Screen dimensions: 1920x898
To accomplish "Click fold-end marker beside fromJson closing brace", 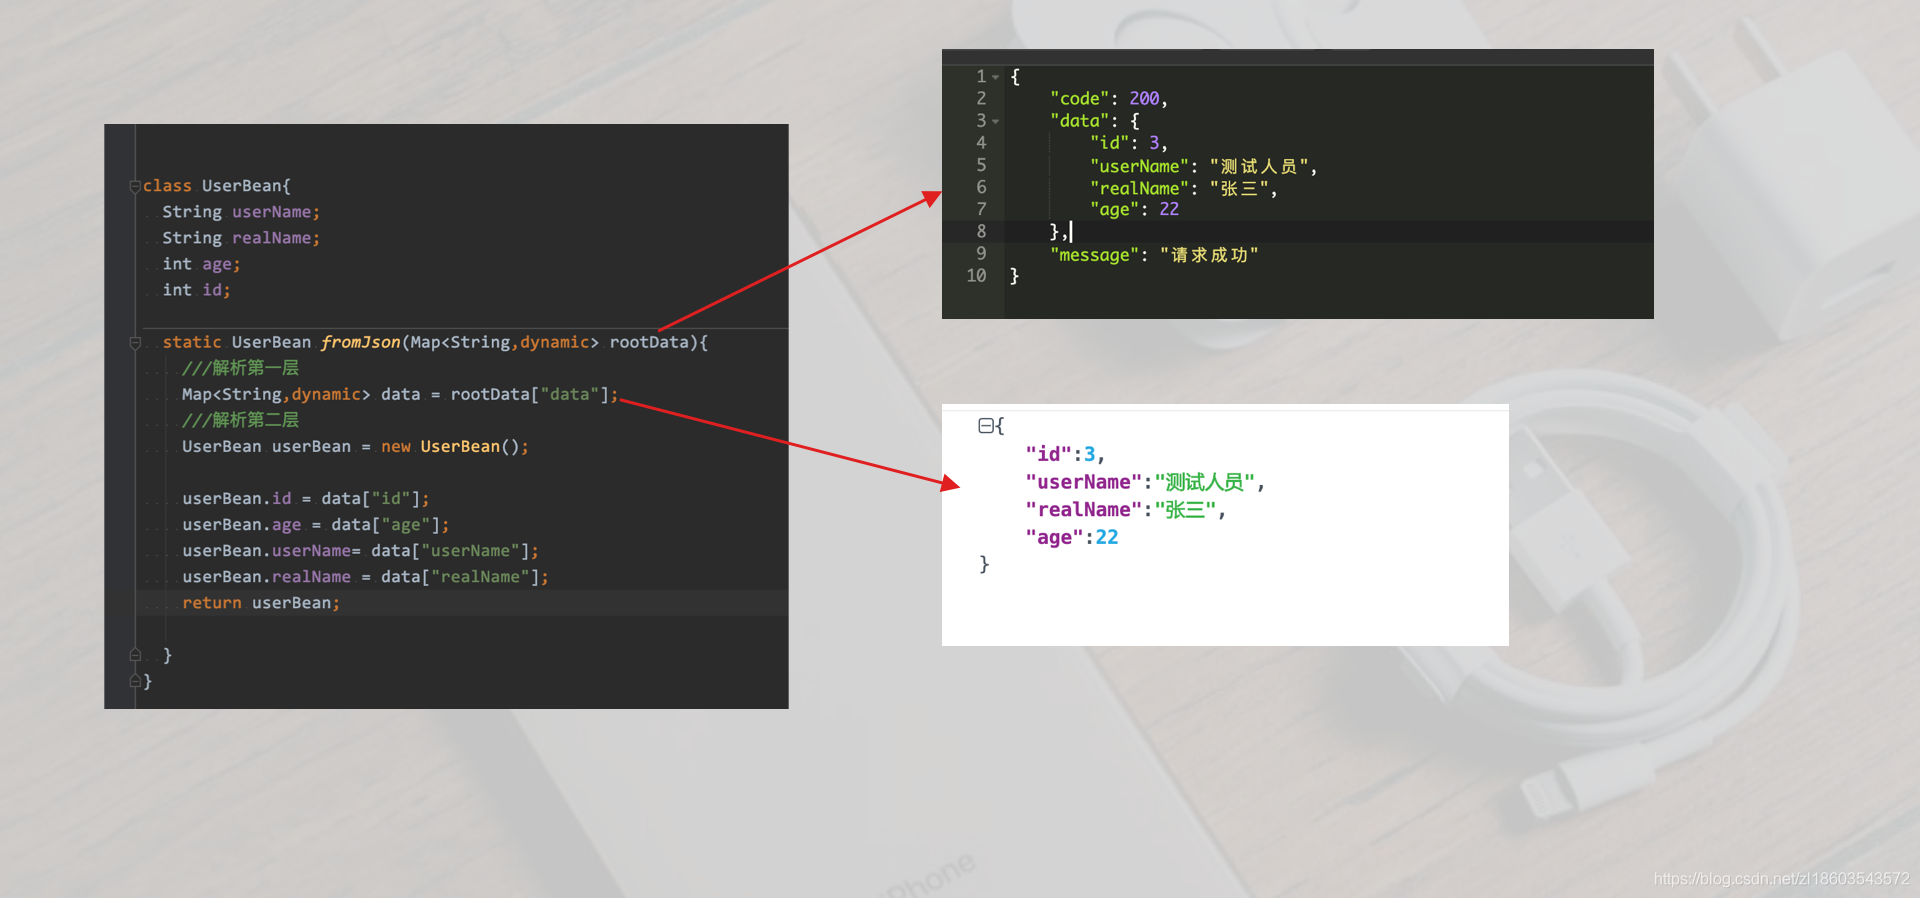I will [x=135, y=655].
